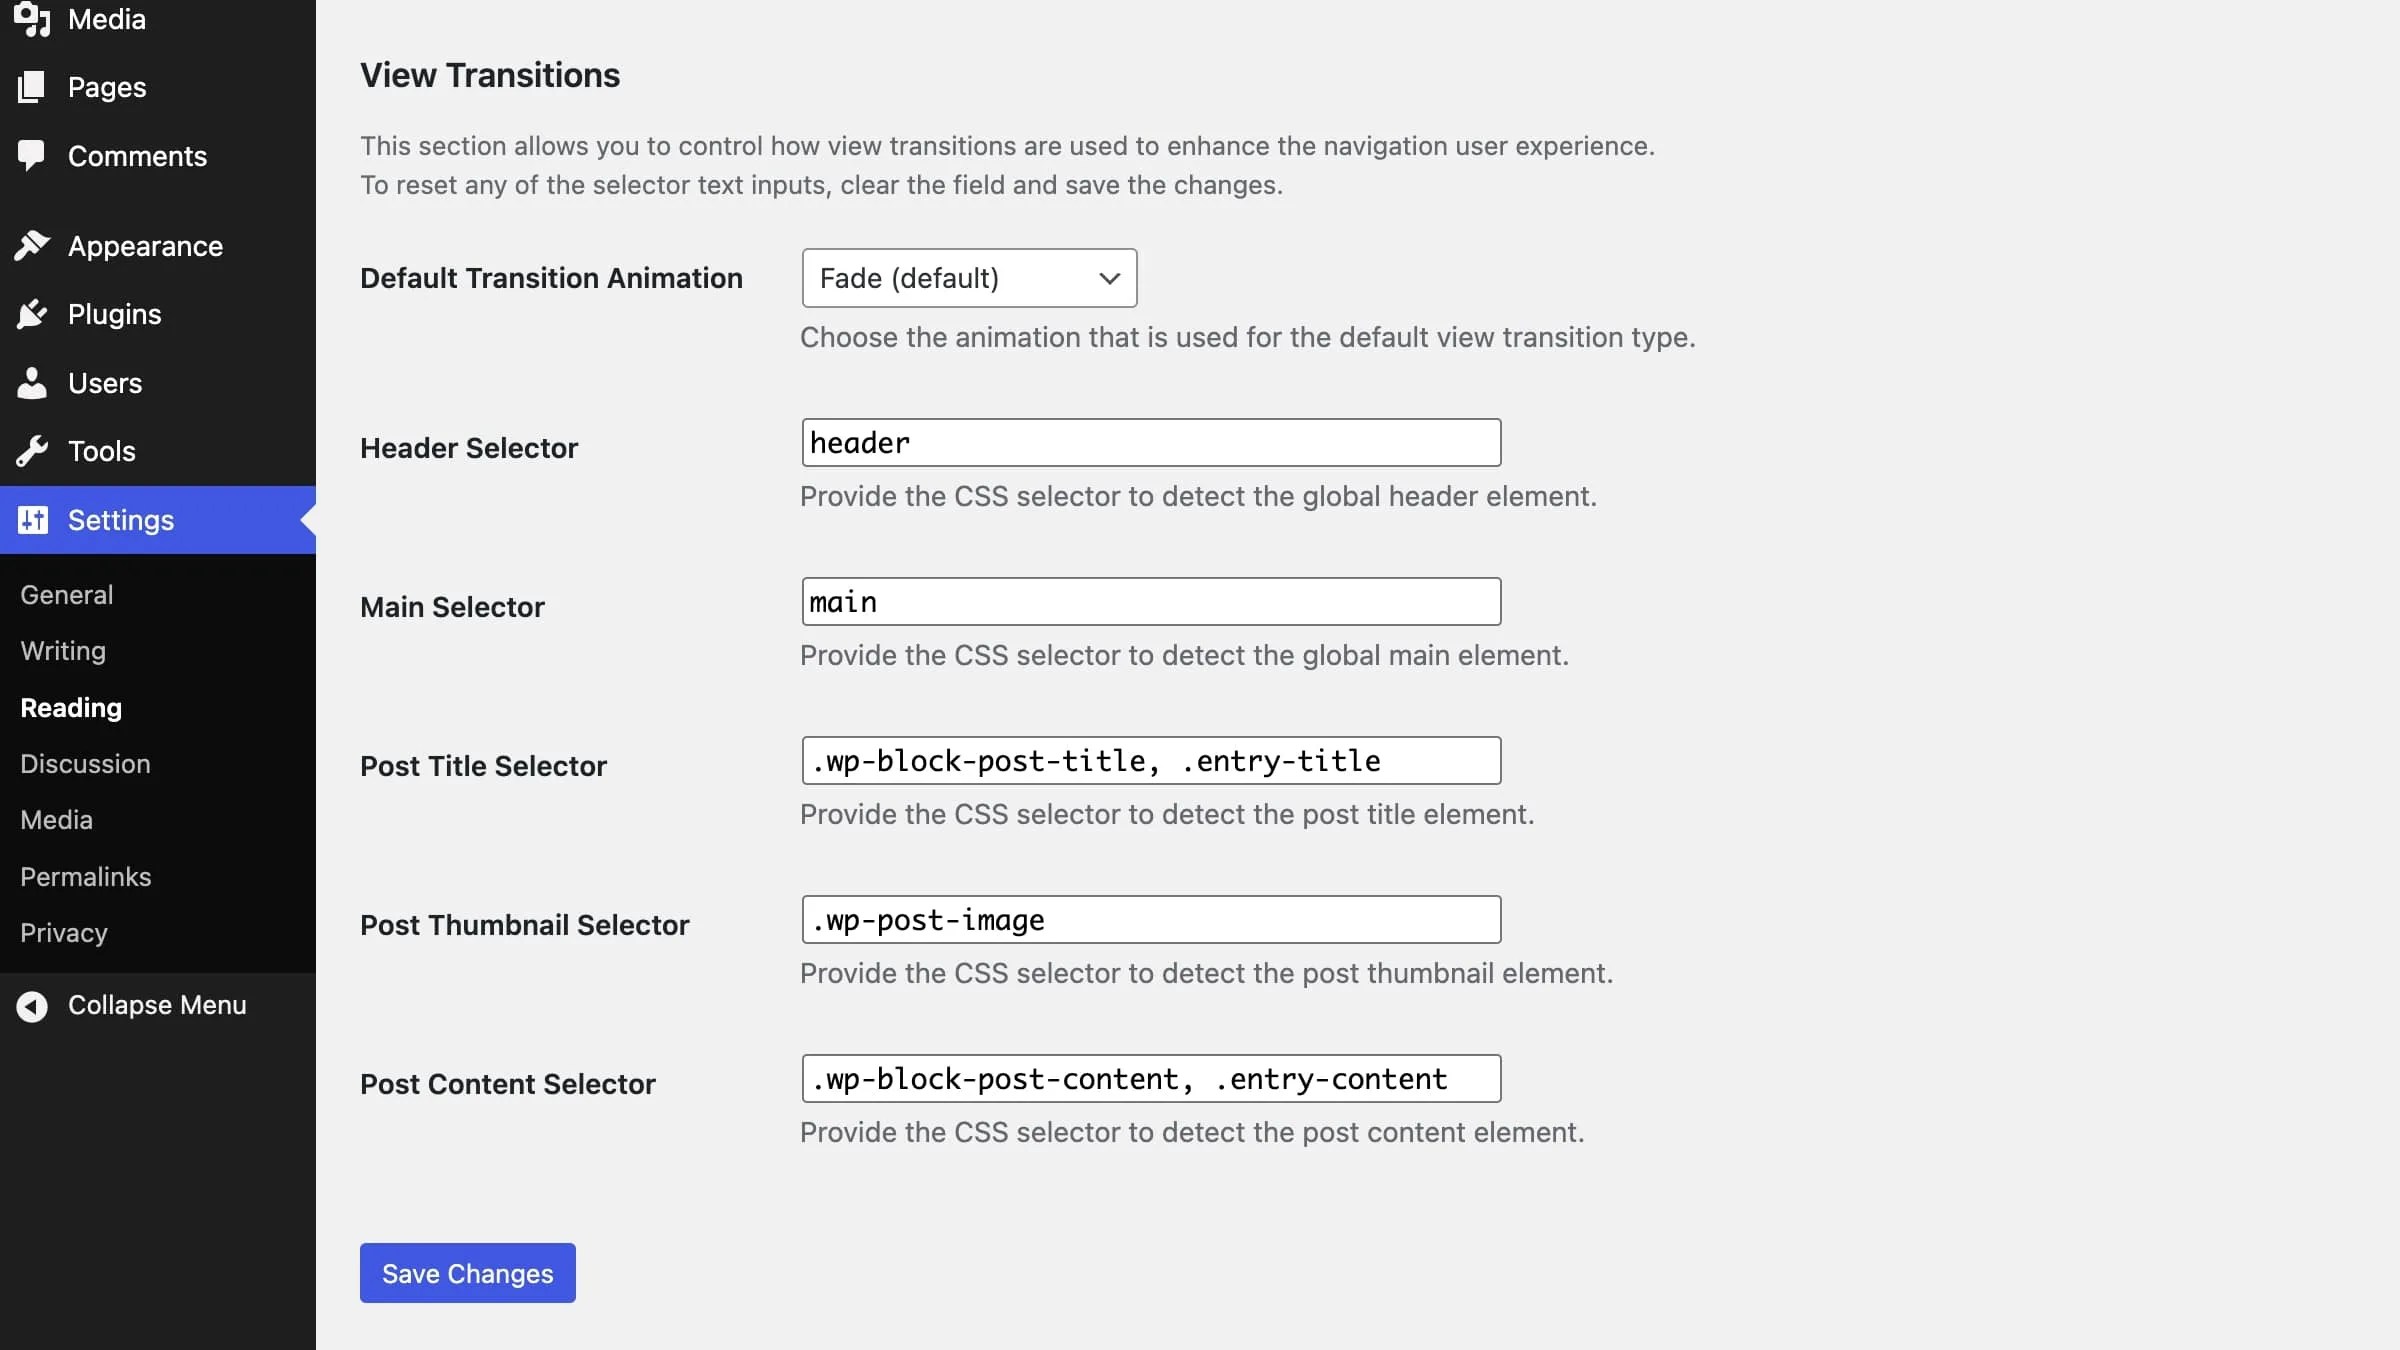This screenshot has width=2400, height=1350.
Task: Open Permalinks settings submenu item
Action: [86, 877]
